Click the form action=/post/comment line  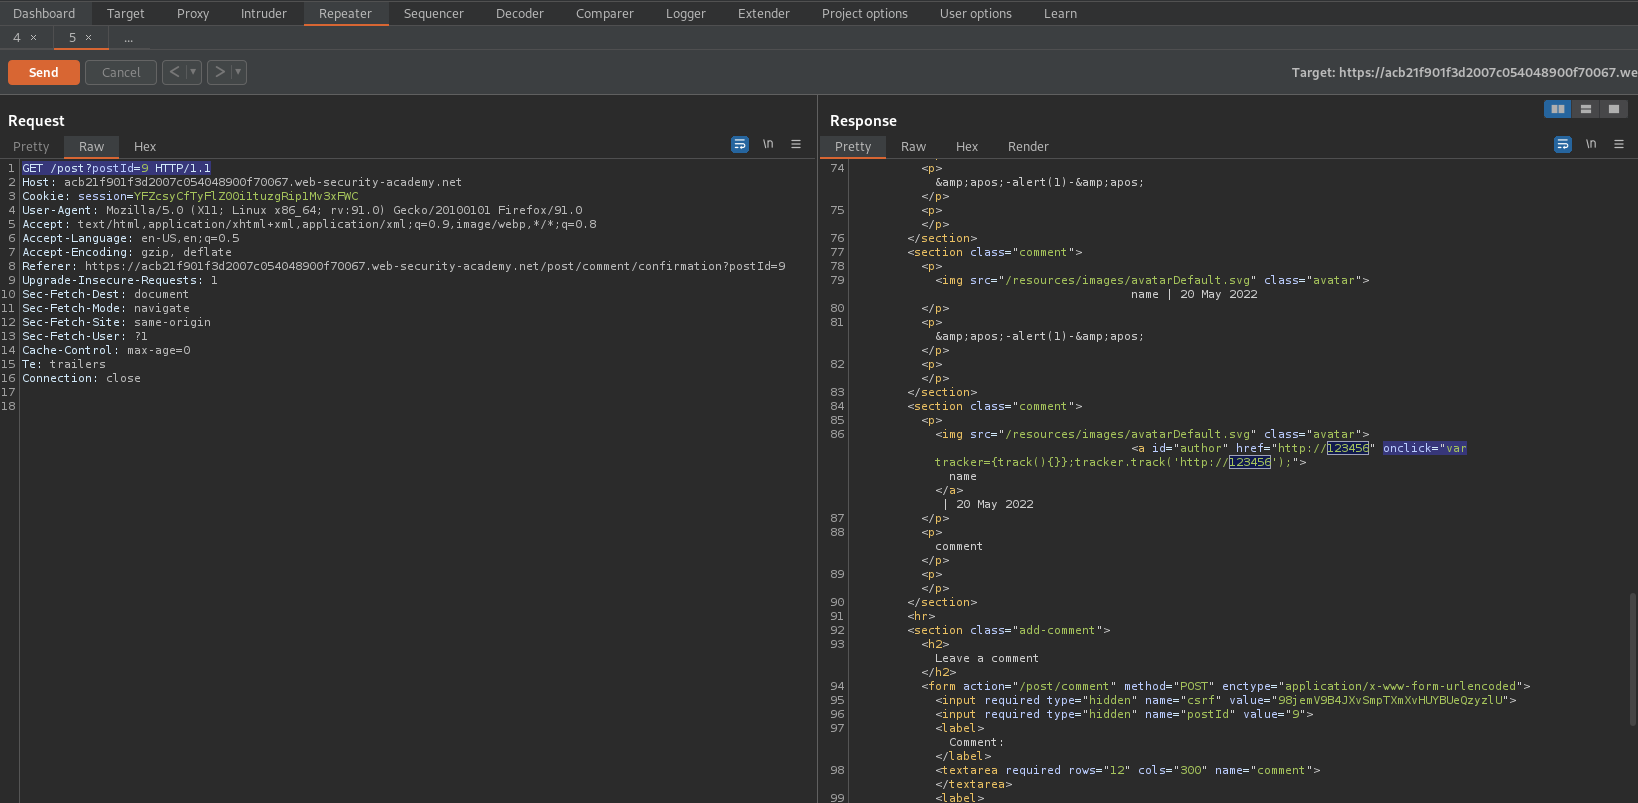(1225, 686)
